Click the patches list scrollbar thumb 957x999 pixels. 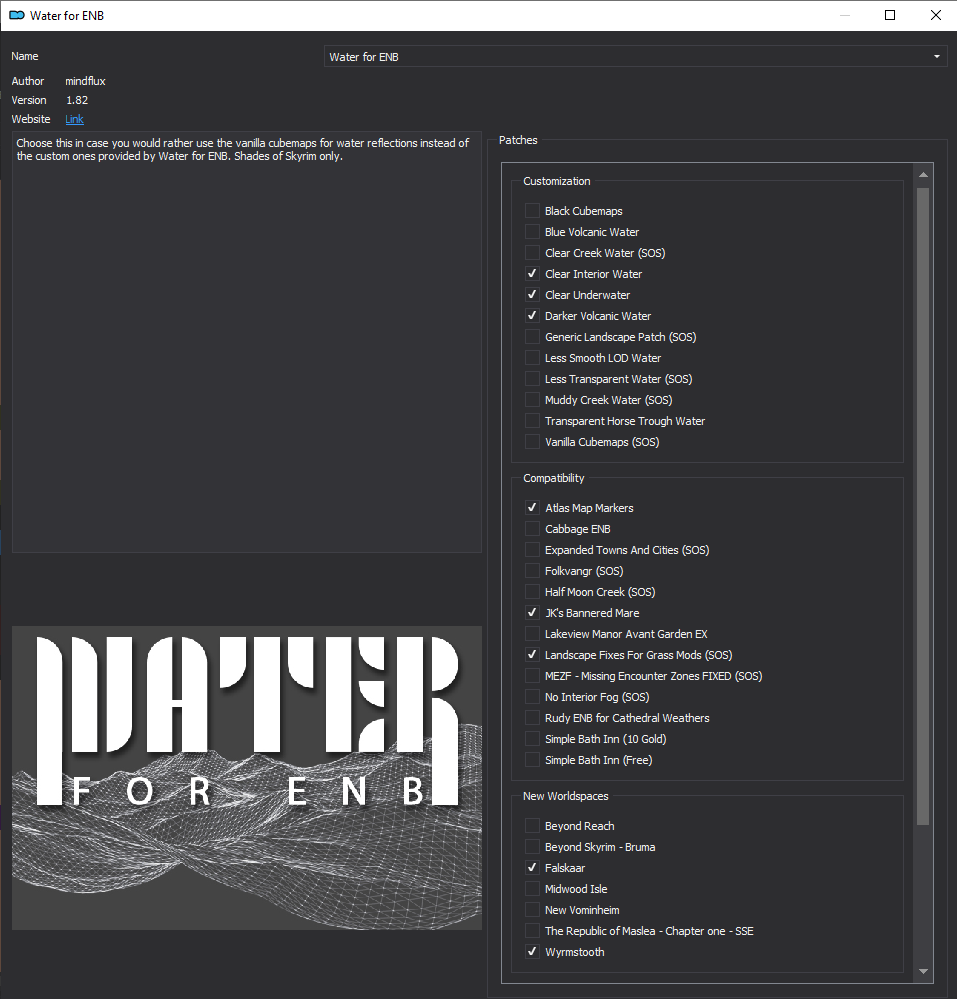click(x=923, y=507)
